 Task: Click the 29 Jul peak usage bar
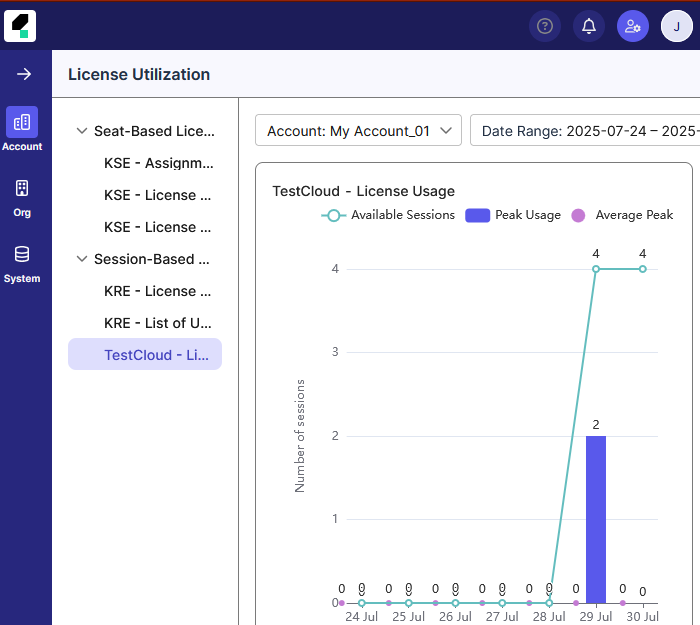click(x=596, y=519)
